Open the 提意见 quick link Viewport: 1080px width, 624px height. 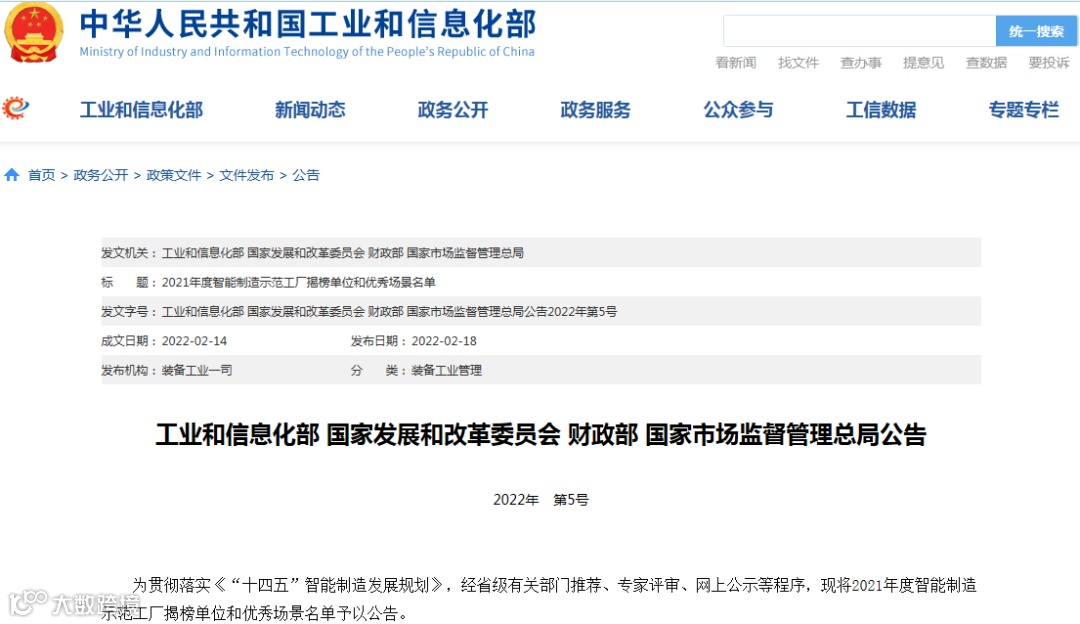[924, 63]
